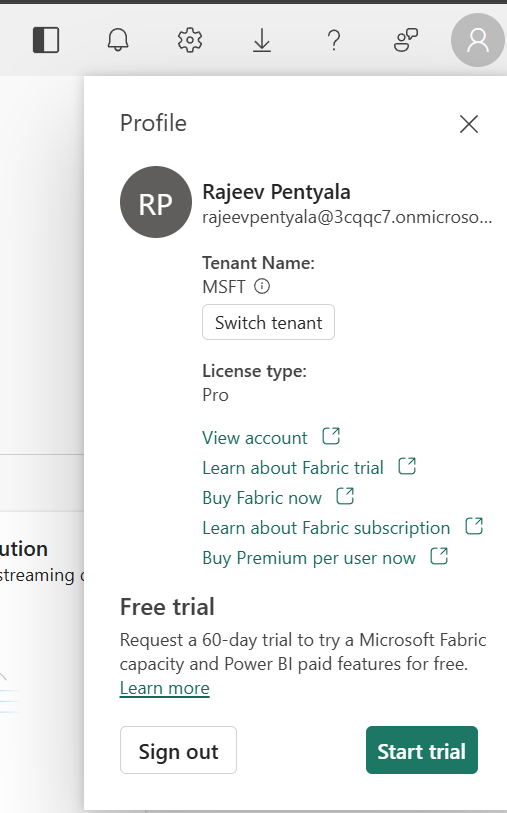Click the external-link icon beside Fabric subscription

pyautogui.click(x=474, y=526)
